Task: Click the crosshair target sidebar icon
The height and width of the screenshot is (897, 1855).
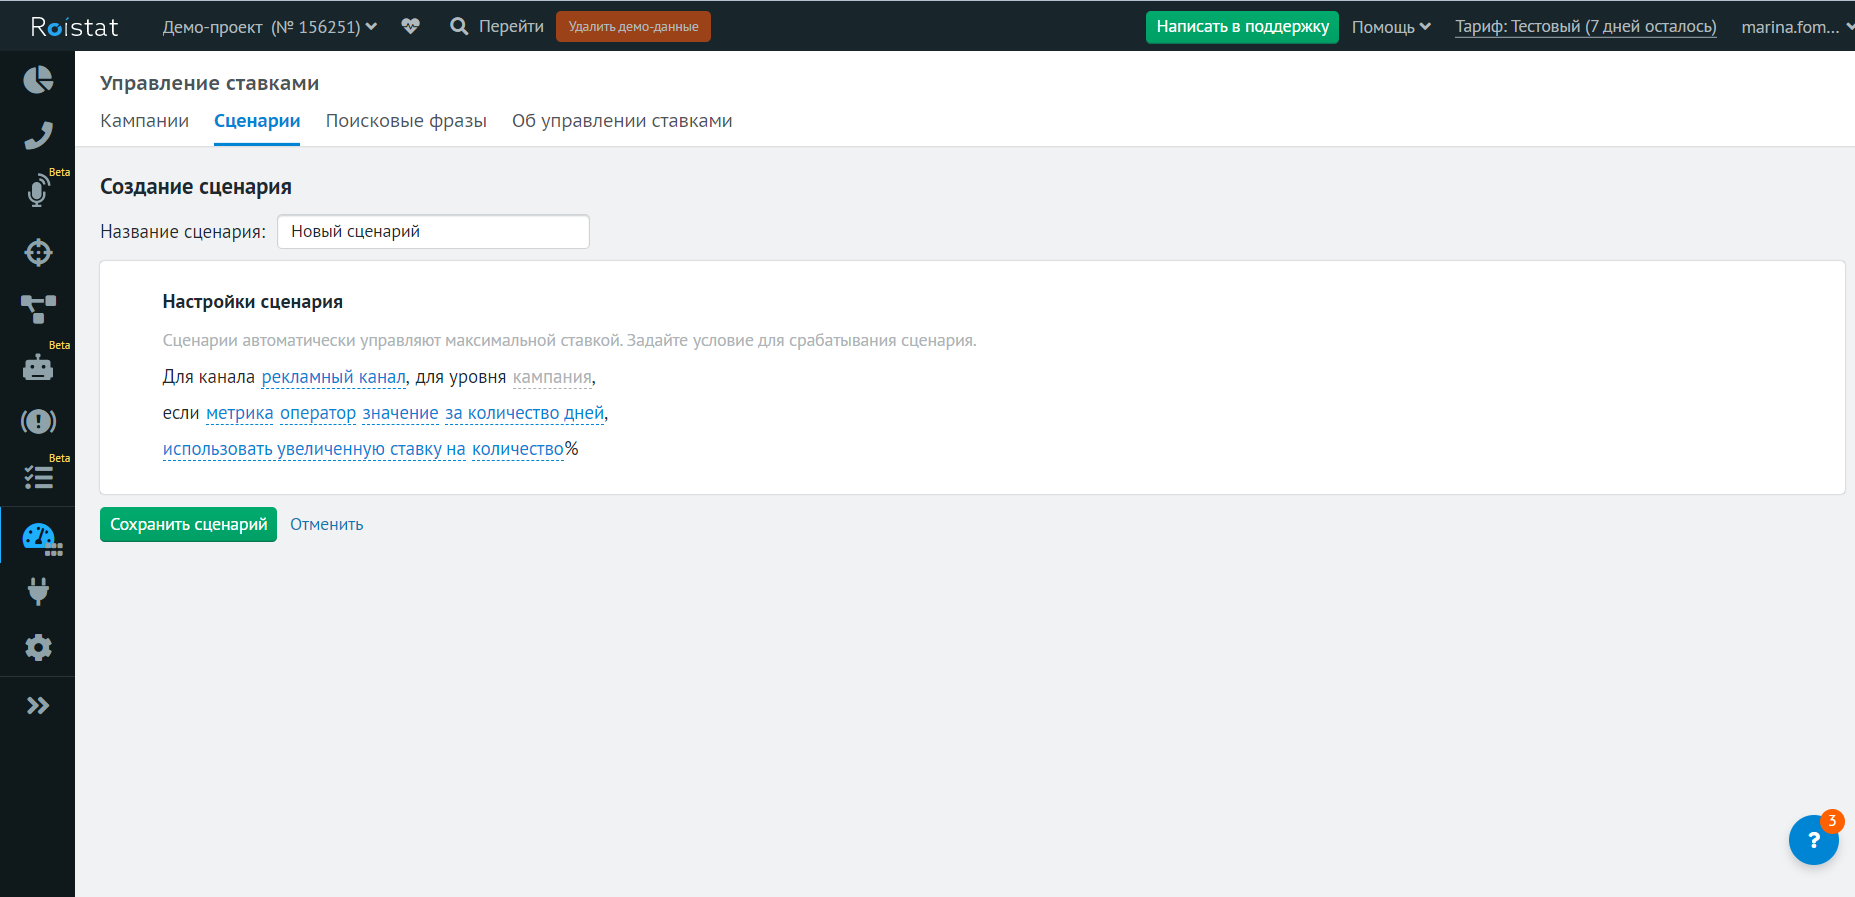Action: [x=38, y=252]
